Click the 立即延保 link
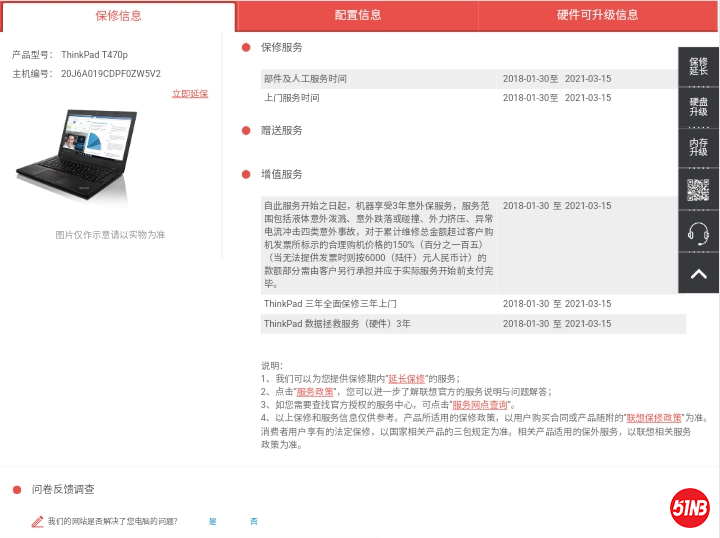The image size is (720, 538). tap(190, 94)
